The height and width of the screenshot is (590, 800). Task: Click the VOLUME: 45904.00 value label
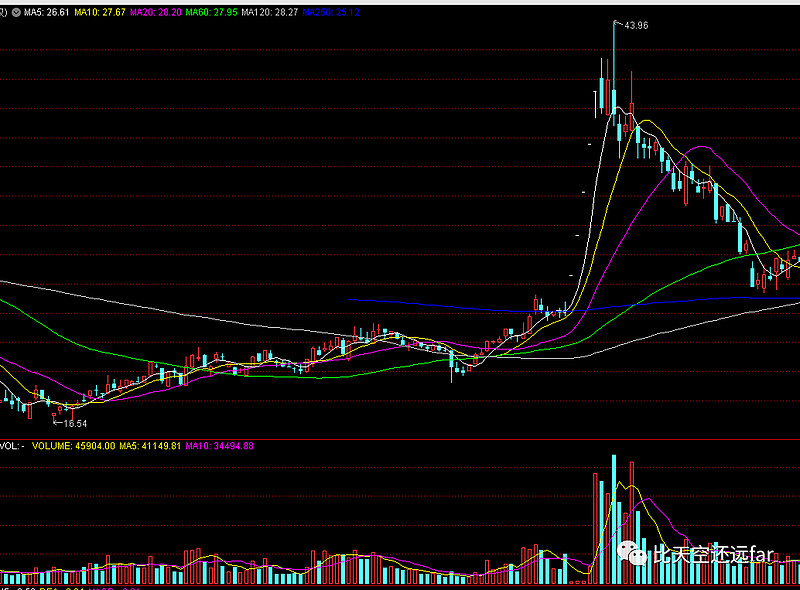[x=74, y=446]
